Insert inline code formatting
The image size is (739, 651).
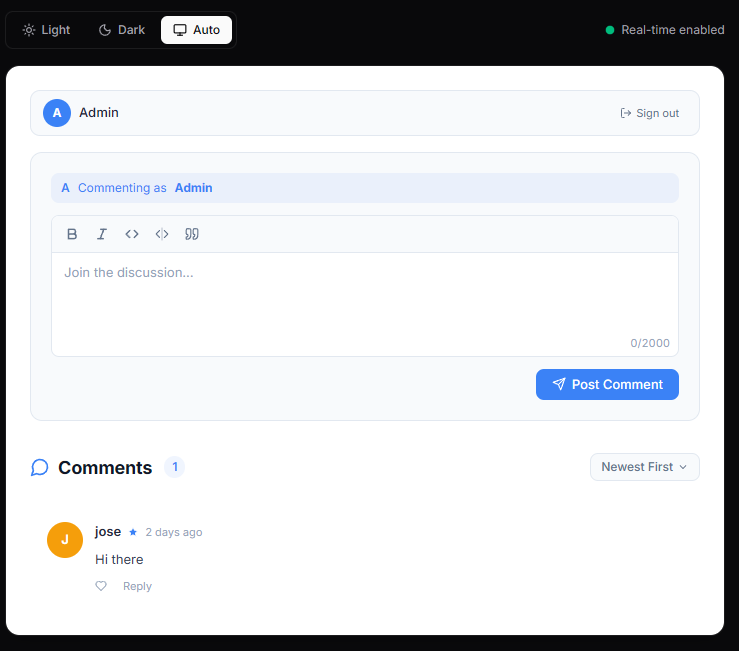[132, 234]
